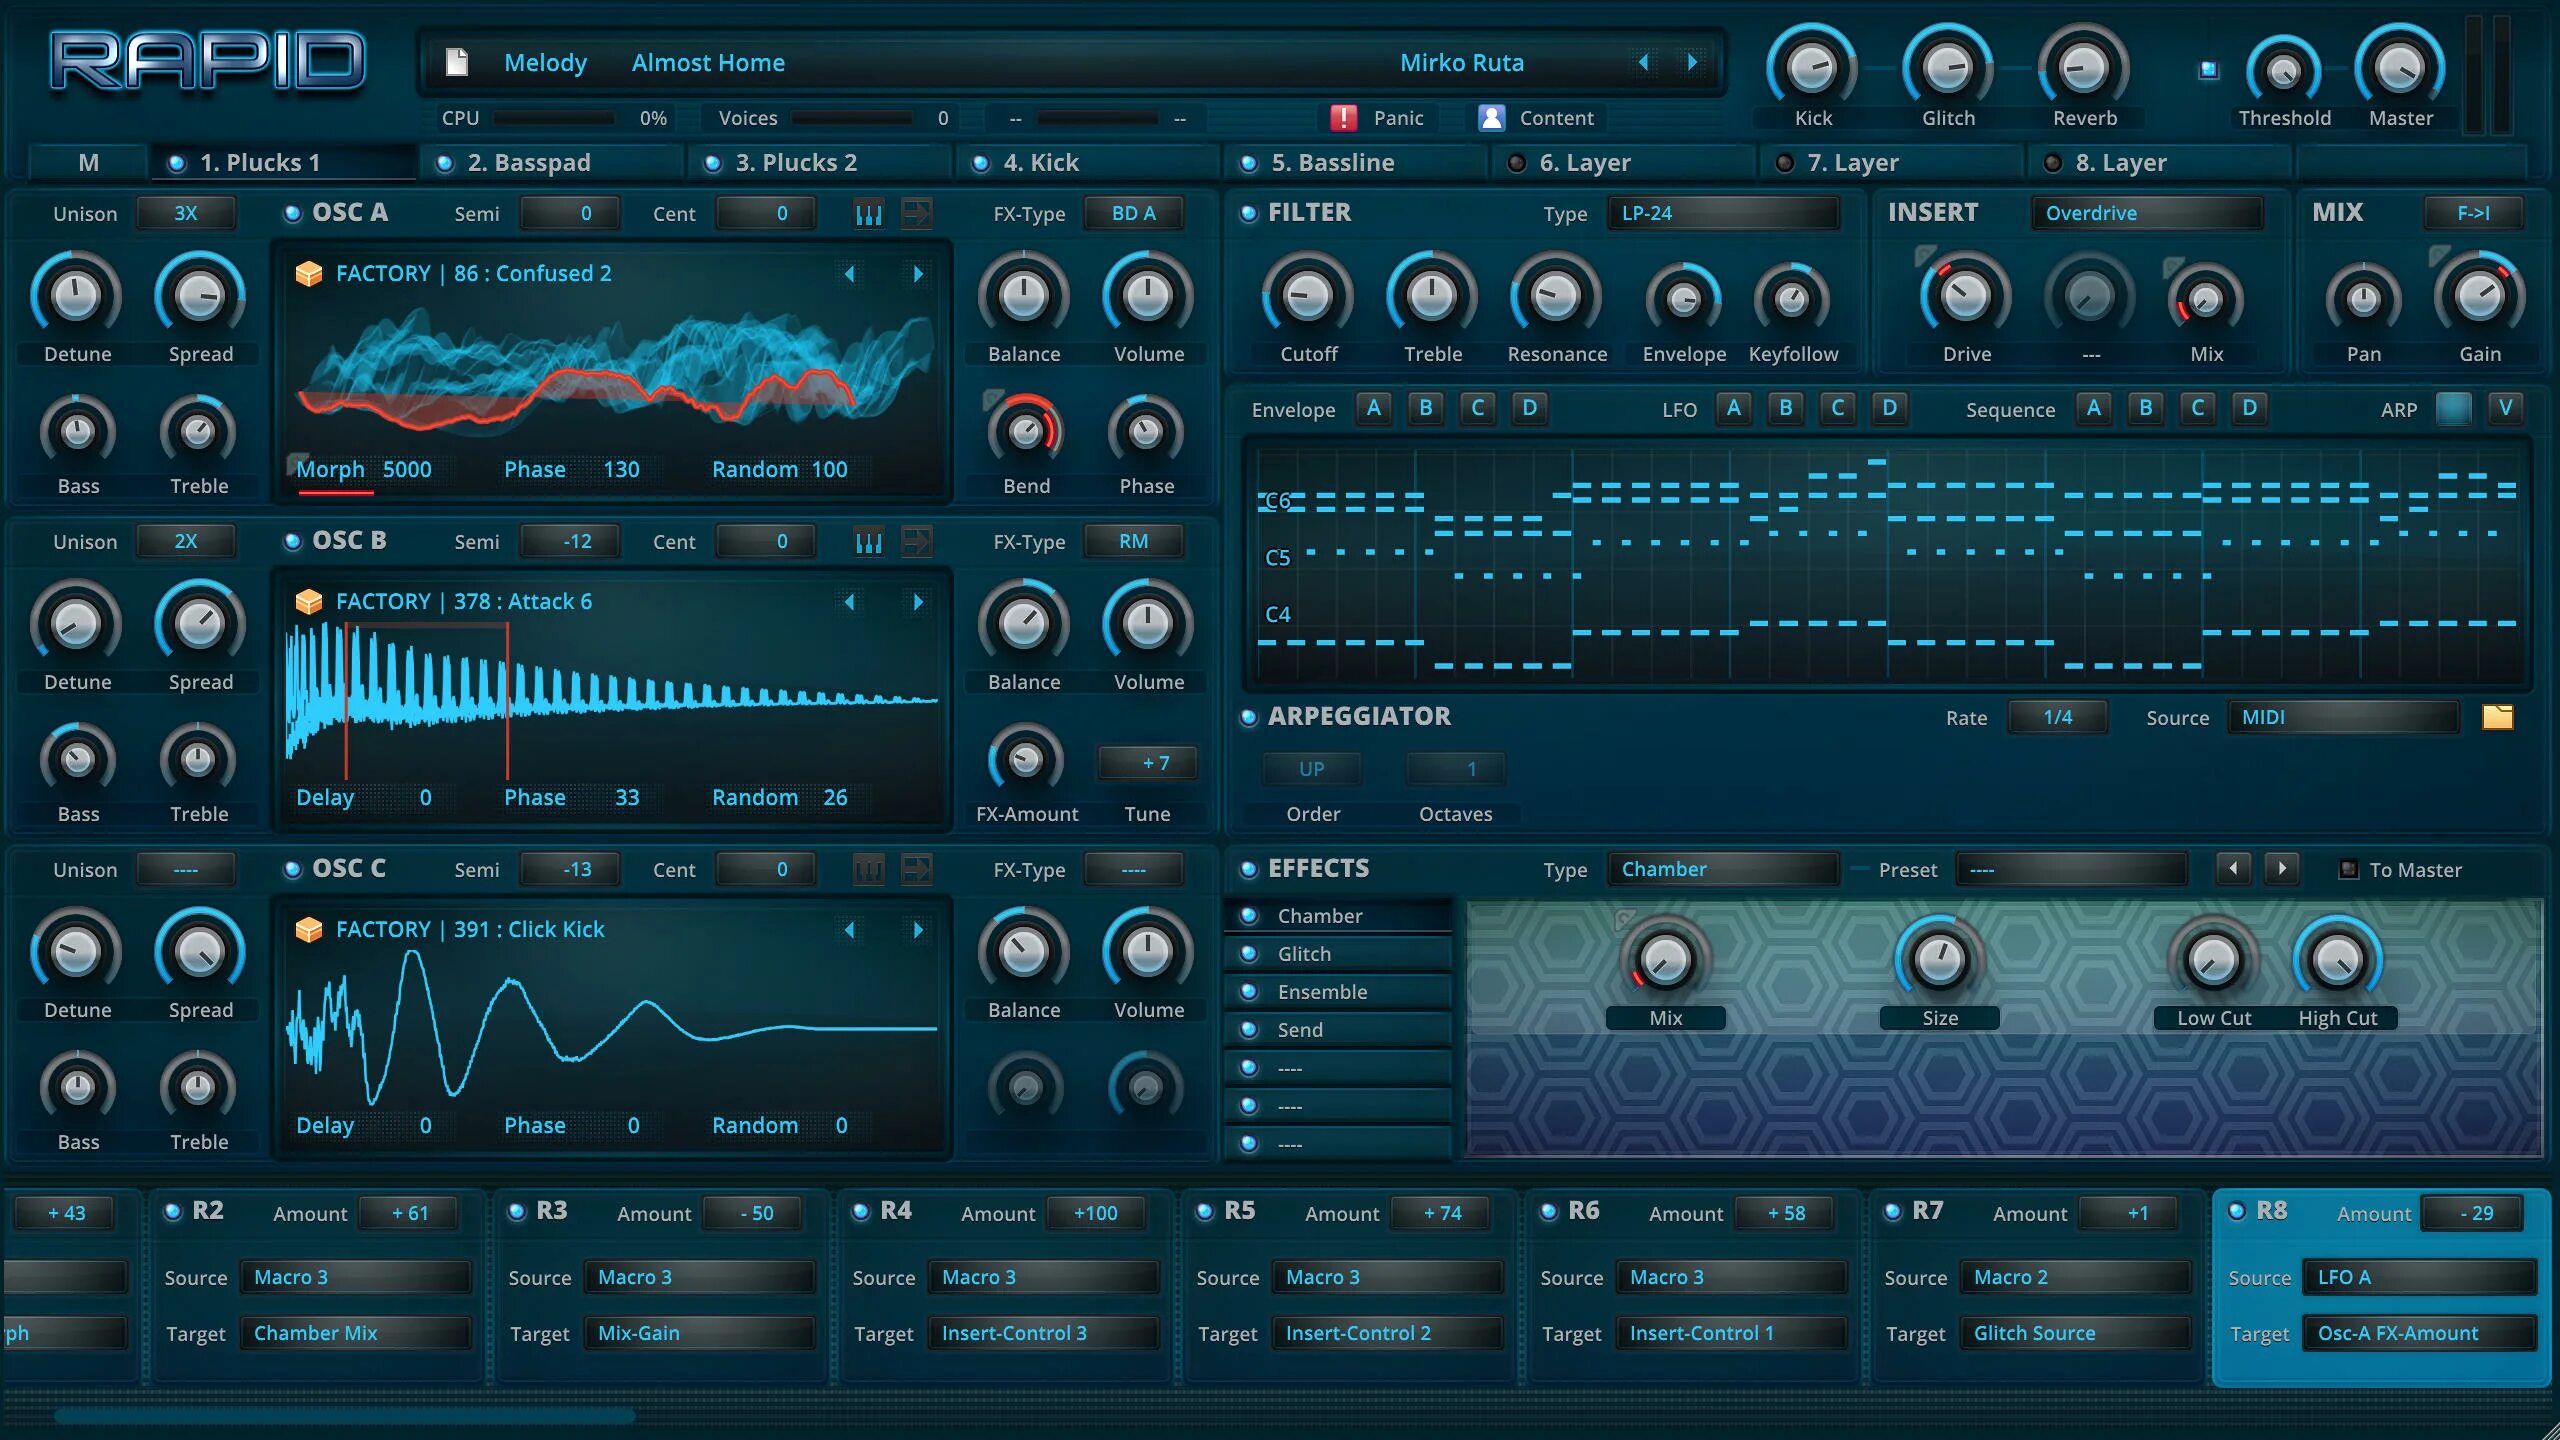The height and width of the screenshot is (1440, 2560).
Task: Open the Content user icon
Action: [1491, 118]
